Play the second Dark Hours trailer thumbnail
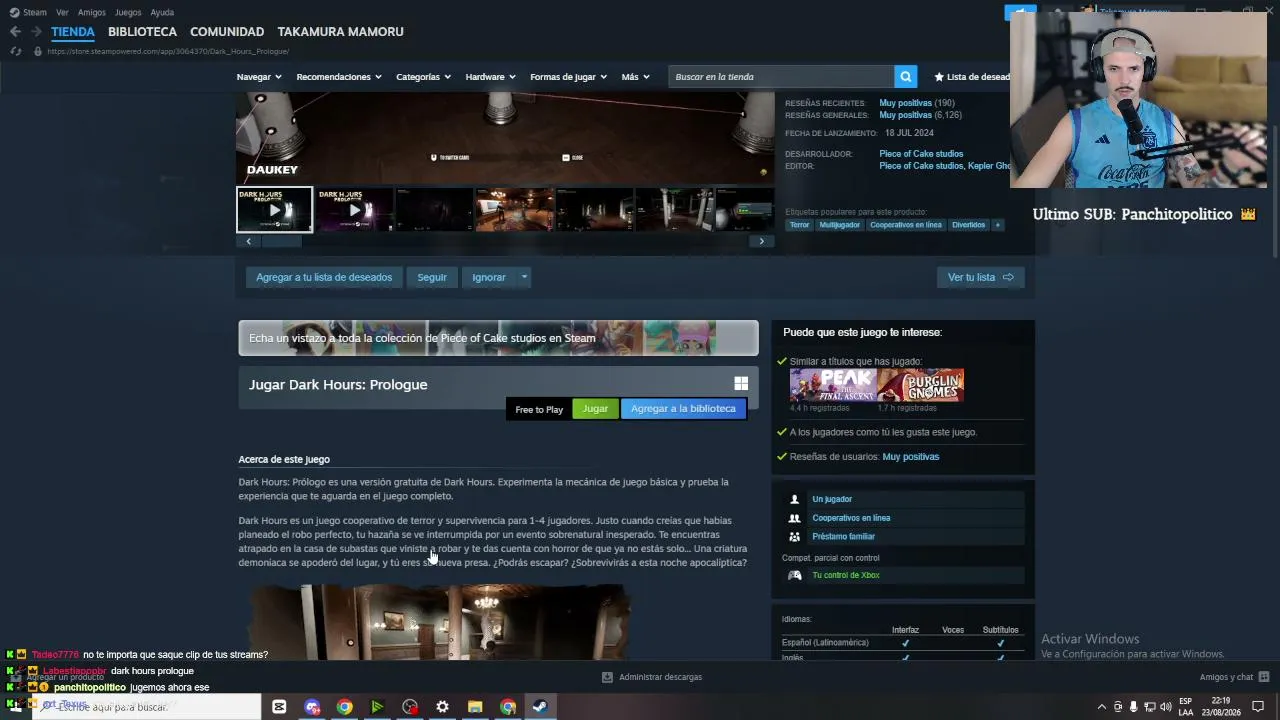Image resolution: width=1280 pixels, height=720 pixels. tap(354, 210)
